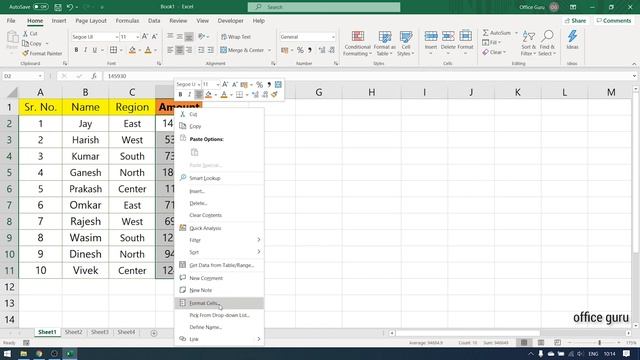Click the Ideas lightning icon
The image size is (640, 360).
click(572, 36)
